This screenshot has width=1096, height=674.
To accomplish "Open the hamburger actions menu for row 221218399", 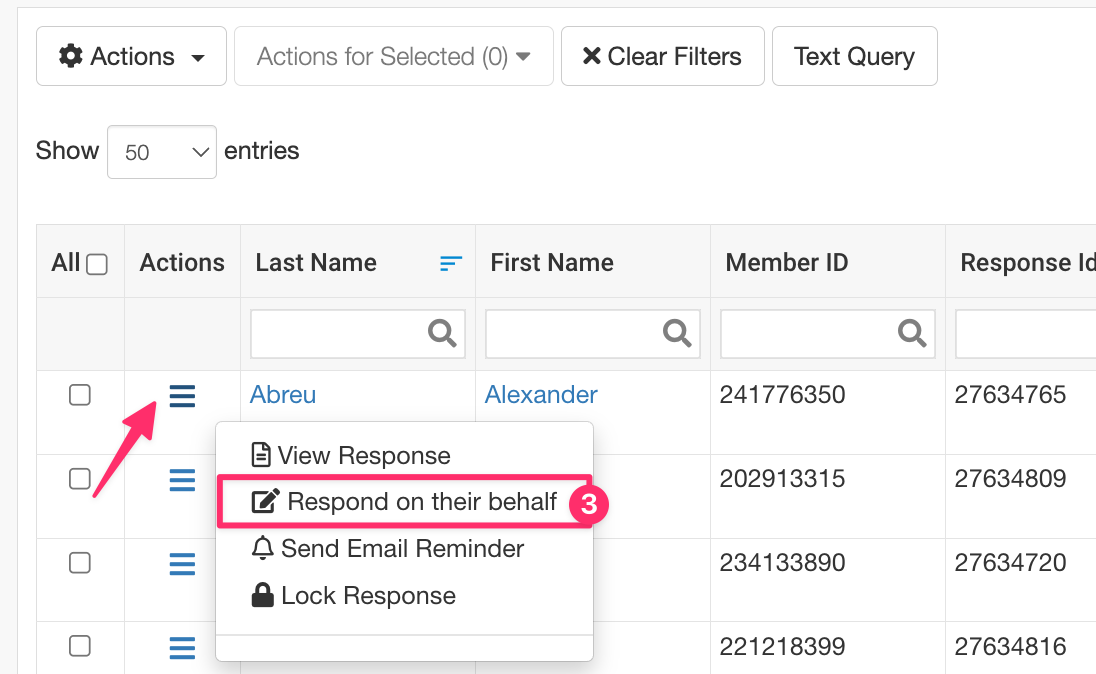I will point(182,648).
